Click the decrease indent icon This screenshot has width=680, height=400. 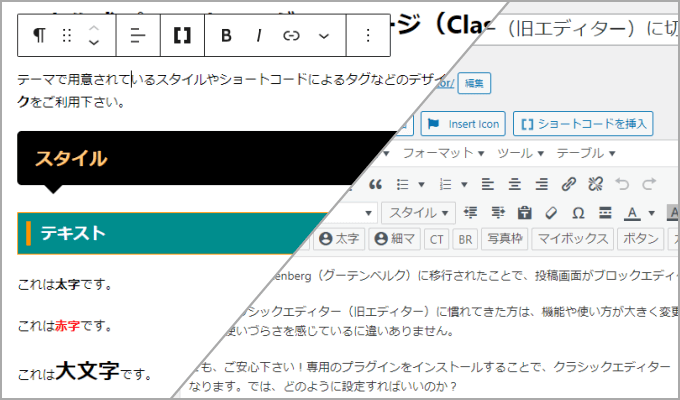tap(471, 213)
